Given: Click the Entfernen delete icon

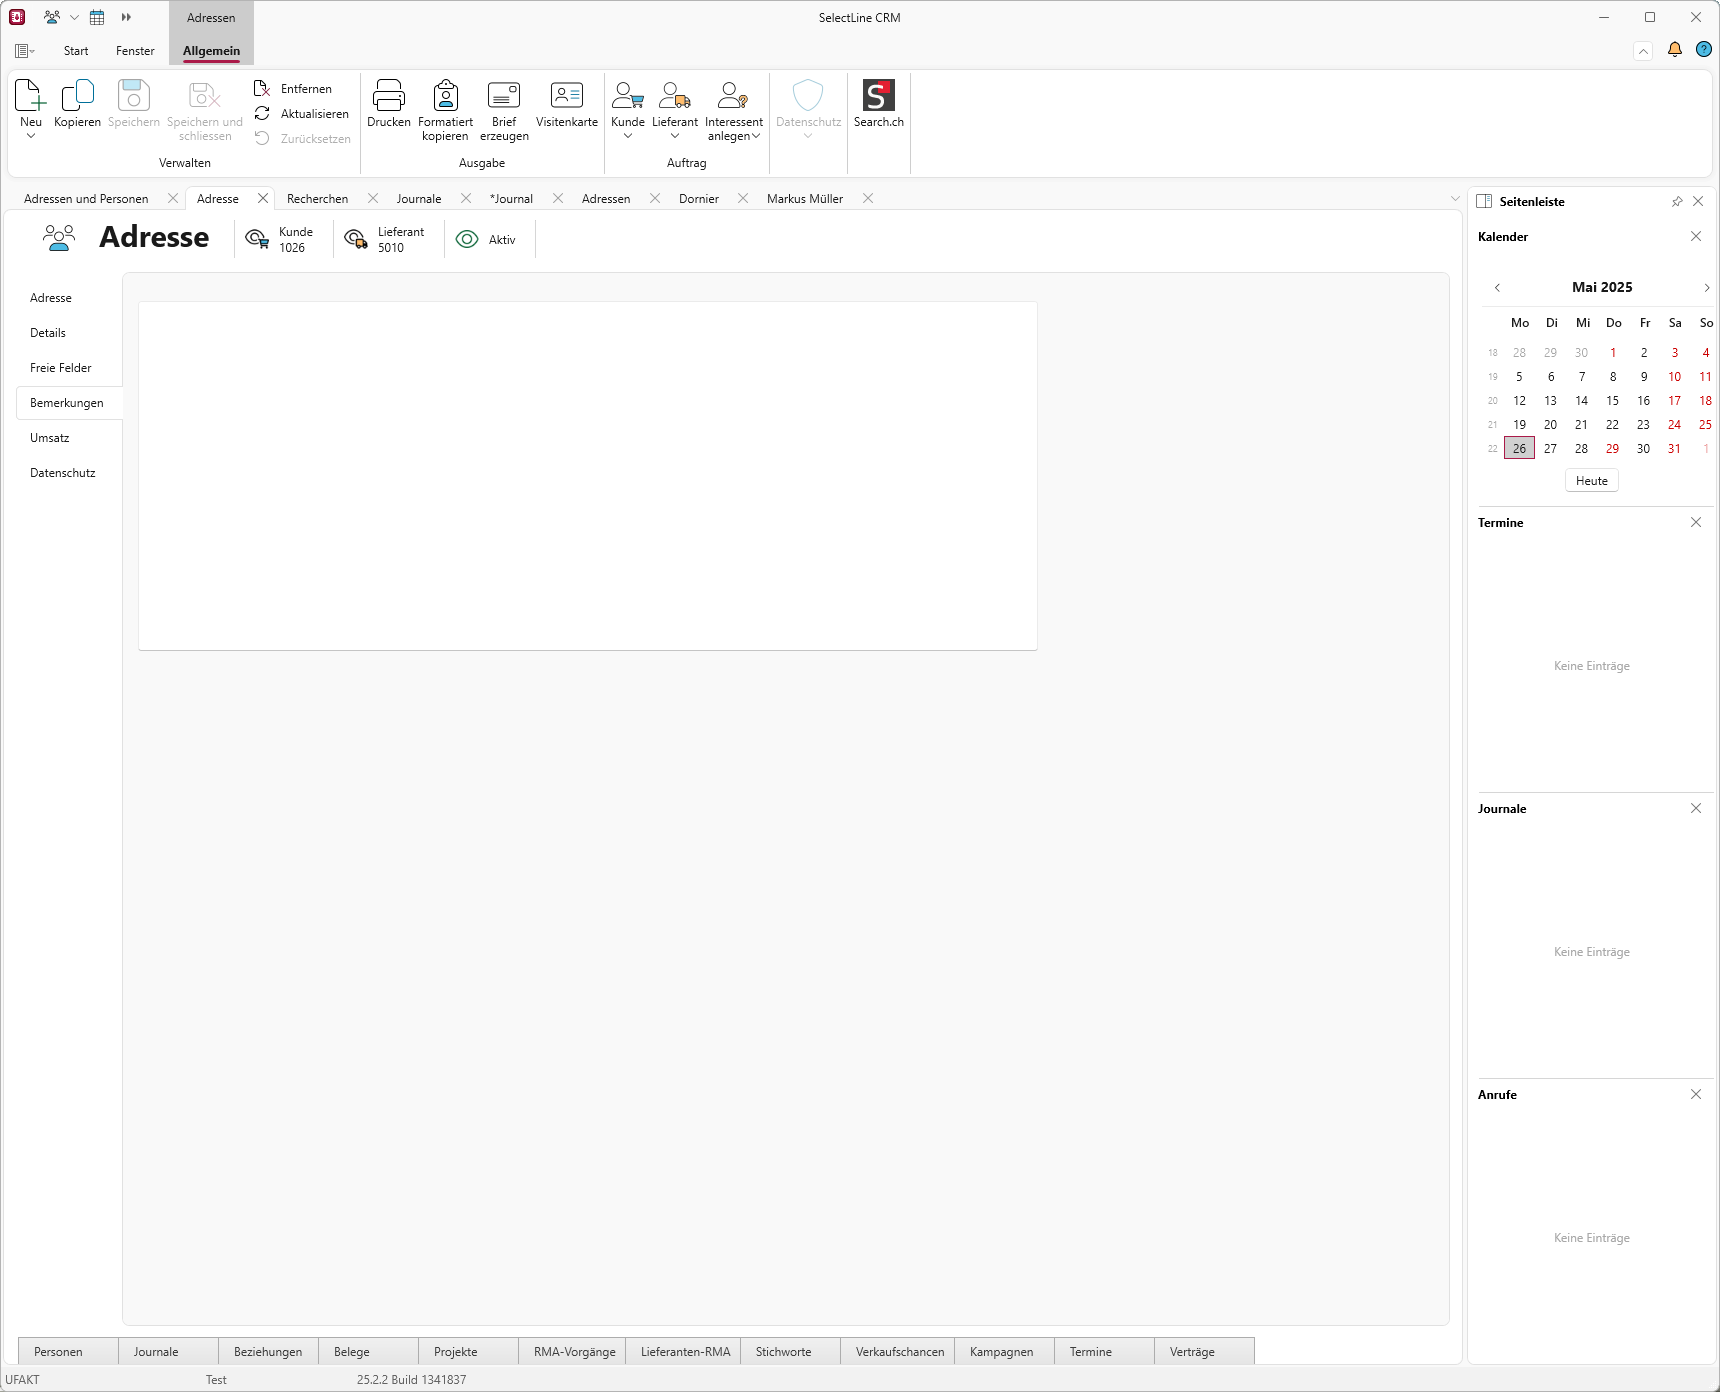Looking at the screenshot, I should 262,89.
